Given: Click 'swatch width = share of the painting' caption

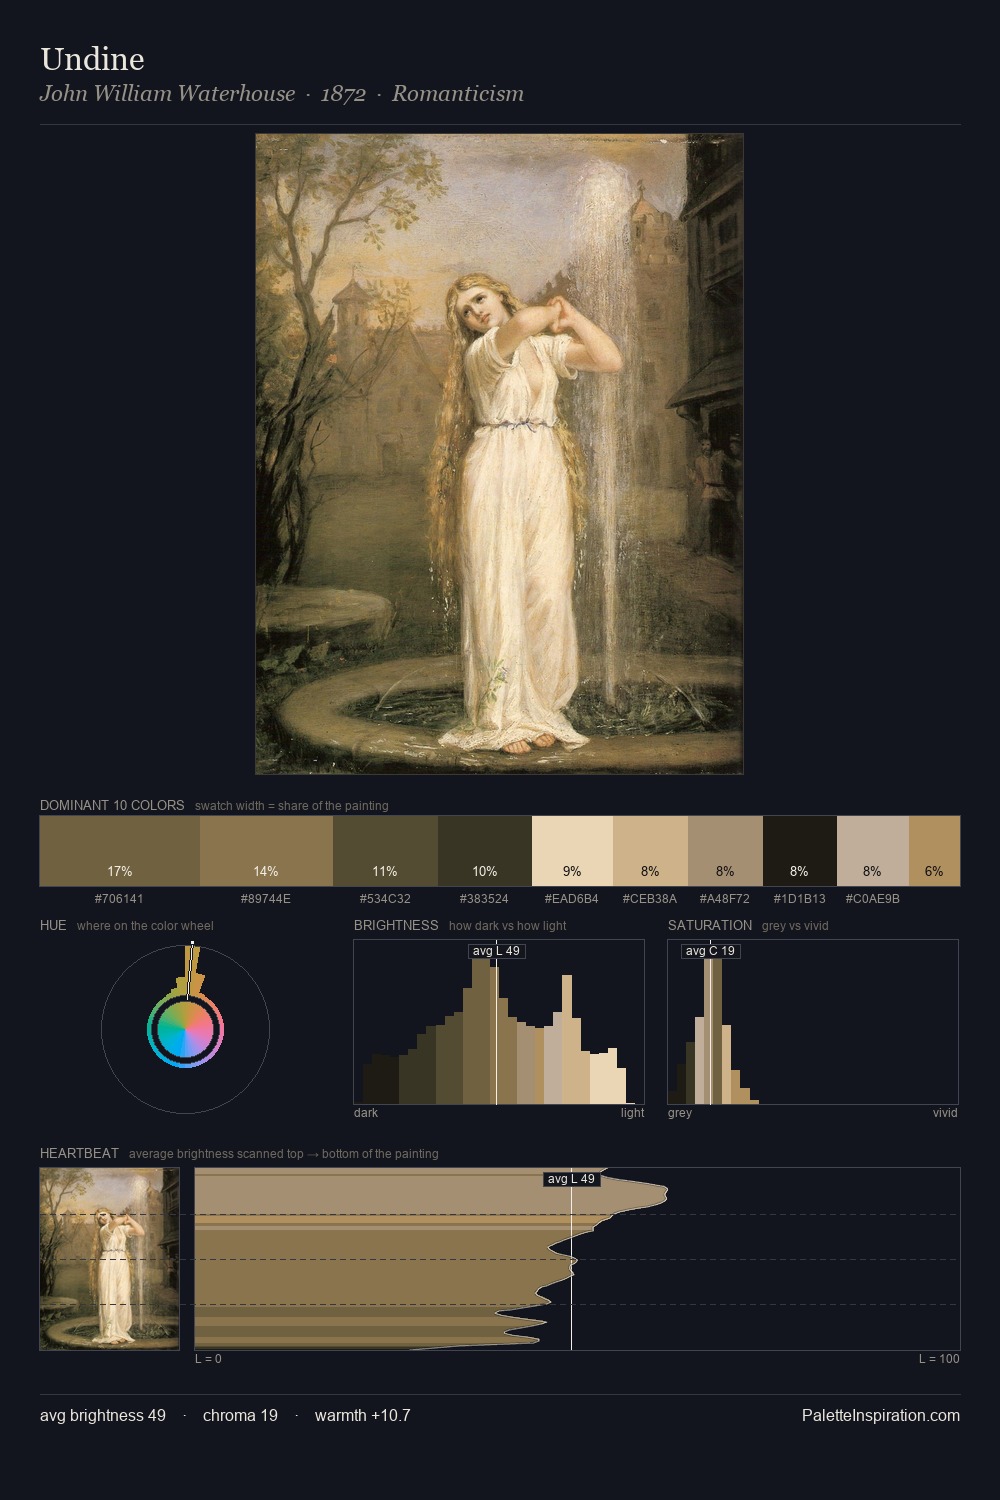Looking at the screenshot, I should (x=292, y=805).
